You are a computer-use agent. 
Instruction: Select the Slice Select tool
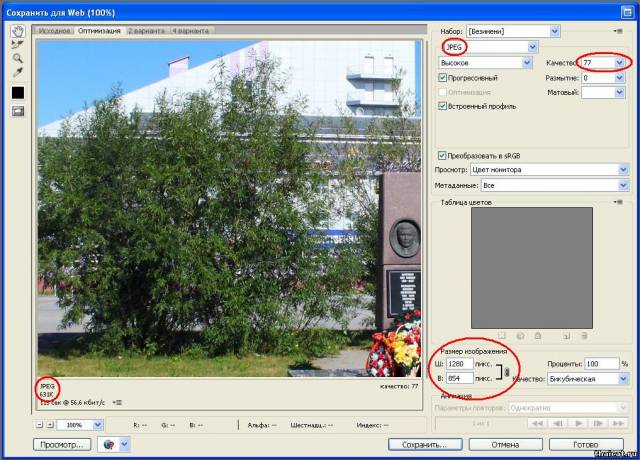tap(17, 45)
